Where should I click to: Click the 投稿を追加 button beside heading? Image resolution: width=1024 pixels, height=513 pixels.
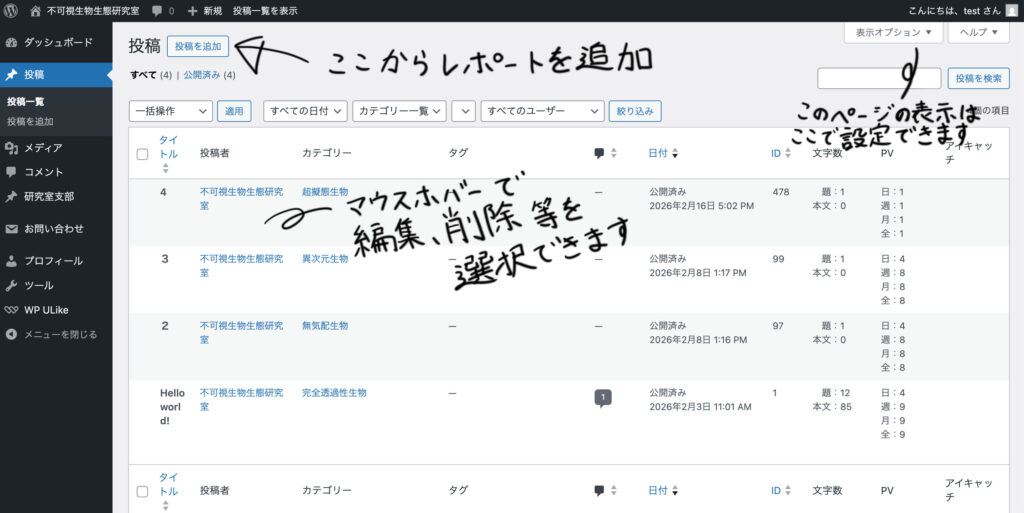coord(198,46)
